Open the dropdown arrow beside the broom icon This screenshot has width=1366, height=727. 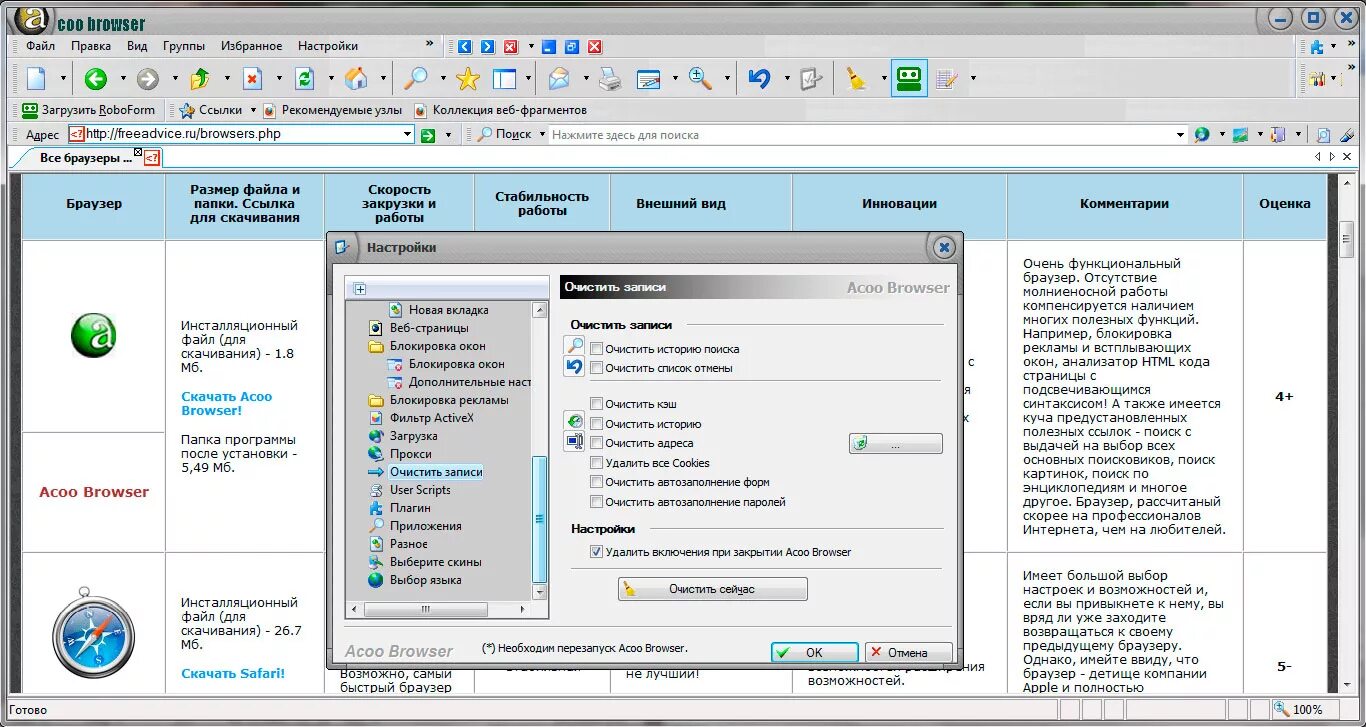[x=884, y=79]
